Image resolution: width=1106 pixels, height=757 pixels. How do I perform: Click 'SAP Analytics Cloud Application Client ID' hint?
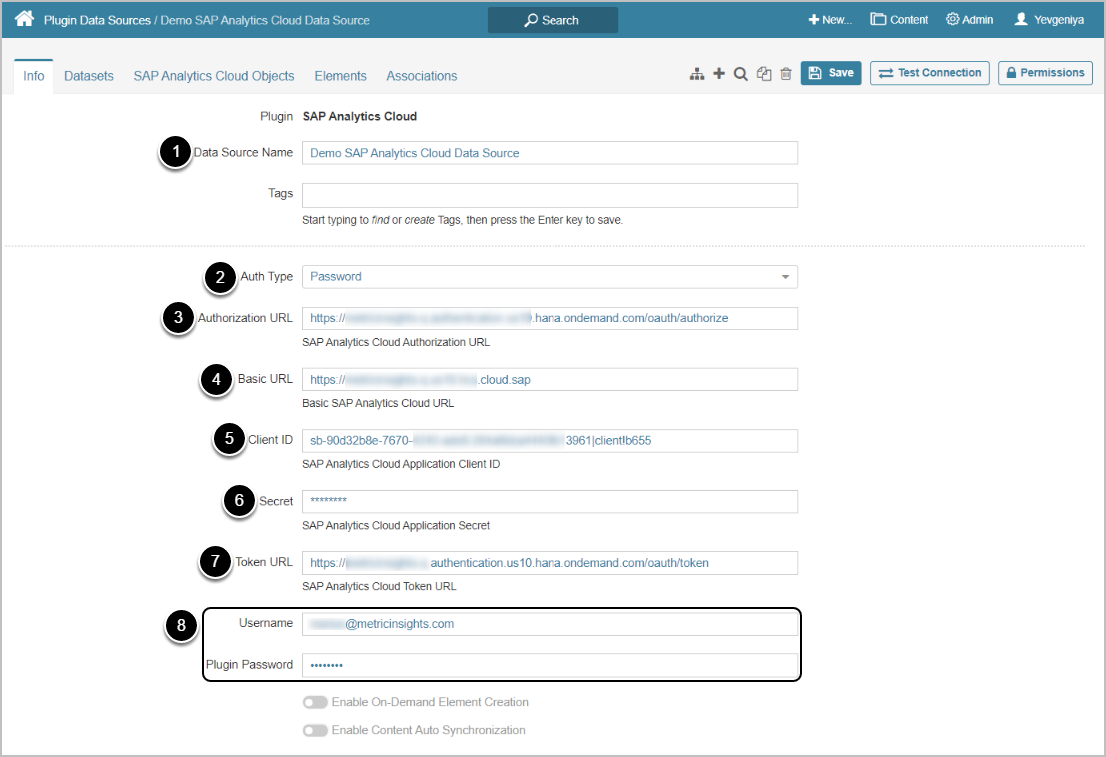pos(401,464)
